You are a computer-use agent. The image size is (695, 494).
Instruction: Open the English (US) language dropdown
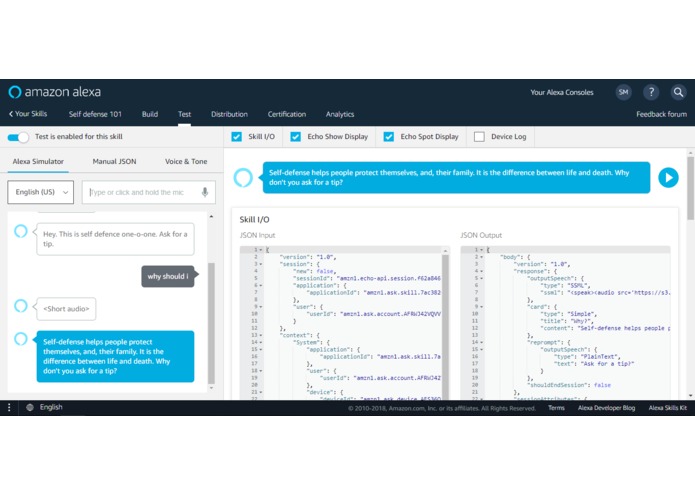click(40, 192)
